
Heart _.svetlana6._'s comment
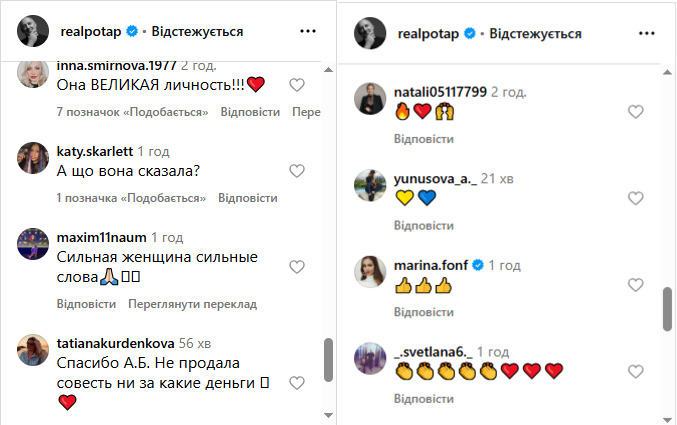coord(635,372)
